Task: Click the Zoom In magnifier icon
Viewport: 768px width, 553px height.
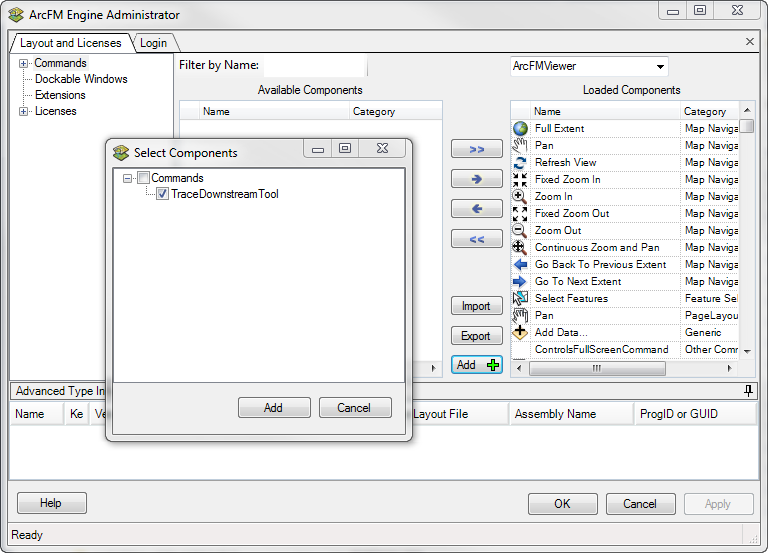Action: (x=520, y=196)
